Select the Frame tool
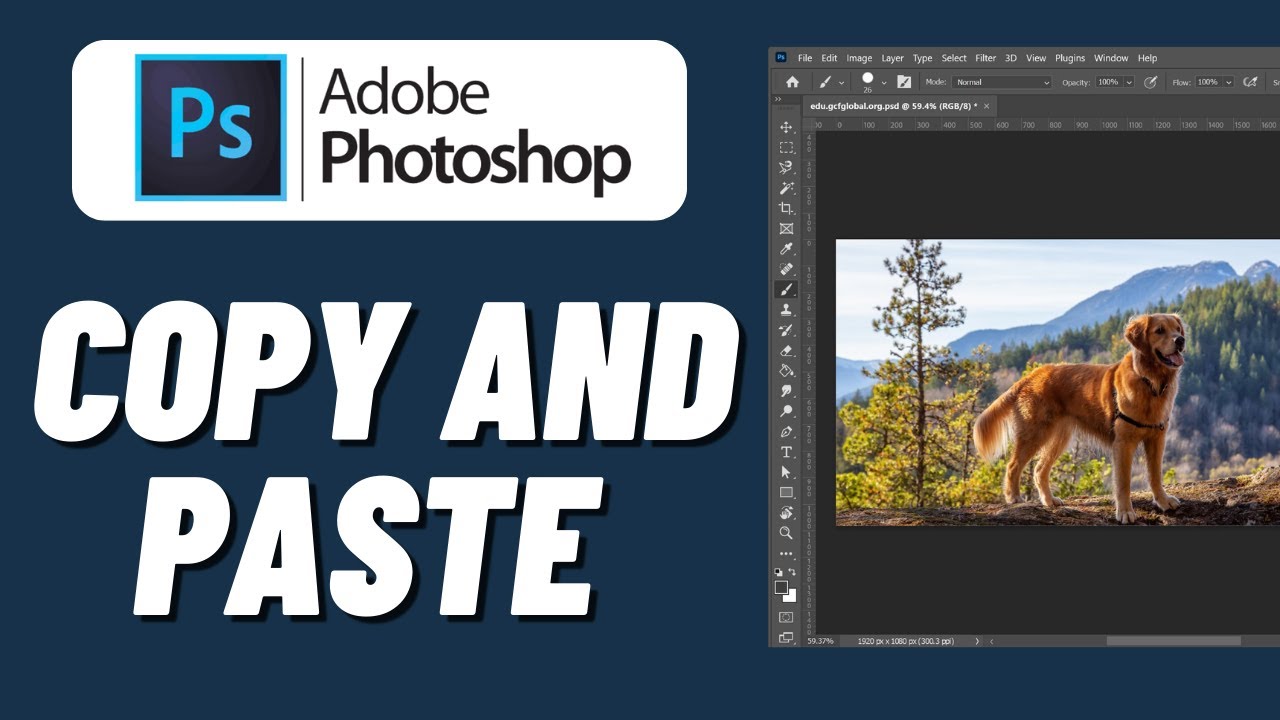 (x=786, y=228)
